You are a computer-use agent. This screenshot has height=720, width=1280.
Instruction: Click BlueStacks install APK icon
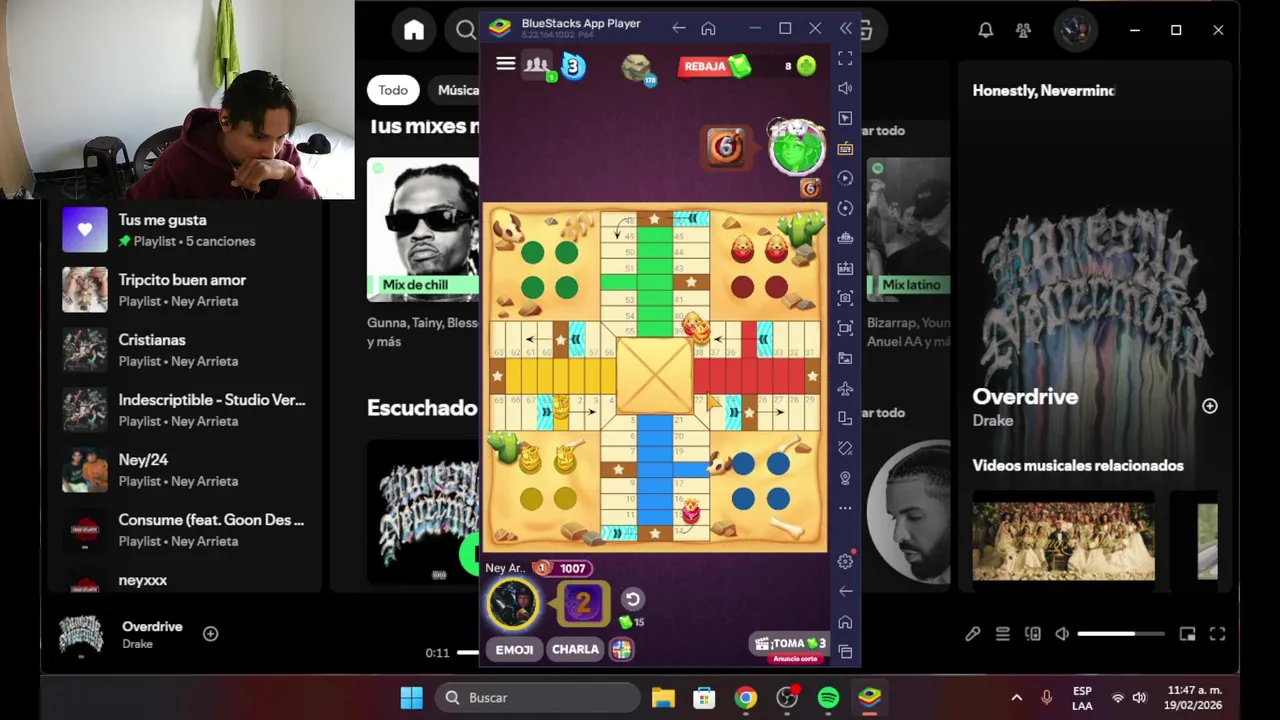click(845, 268)
